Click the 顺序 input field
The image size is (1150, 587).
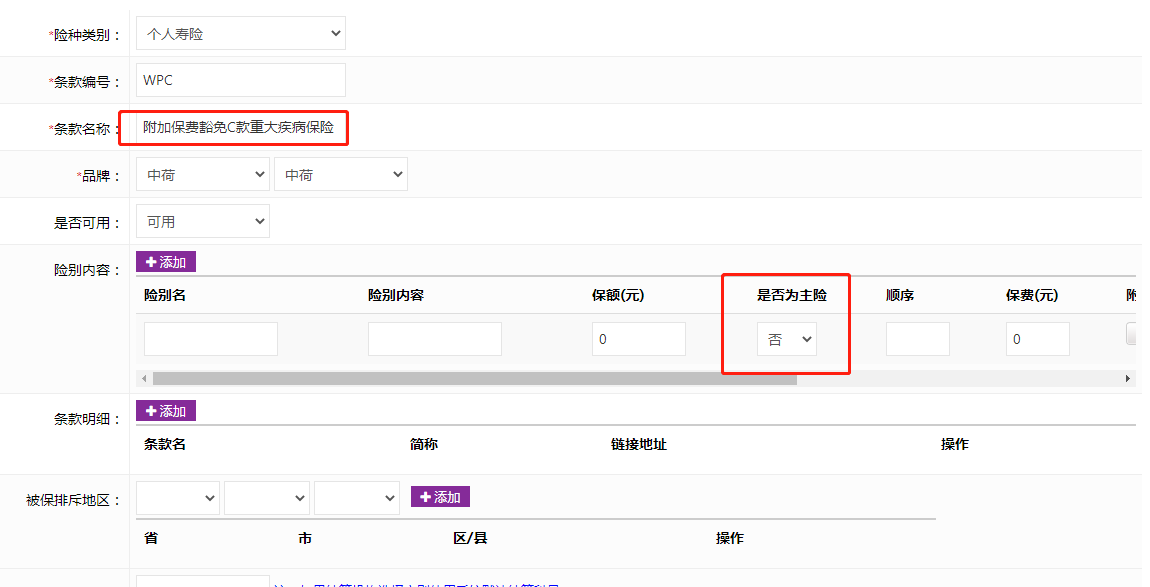coord(918,339)
